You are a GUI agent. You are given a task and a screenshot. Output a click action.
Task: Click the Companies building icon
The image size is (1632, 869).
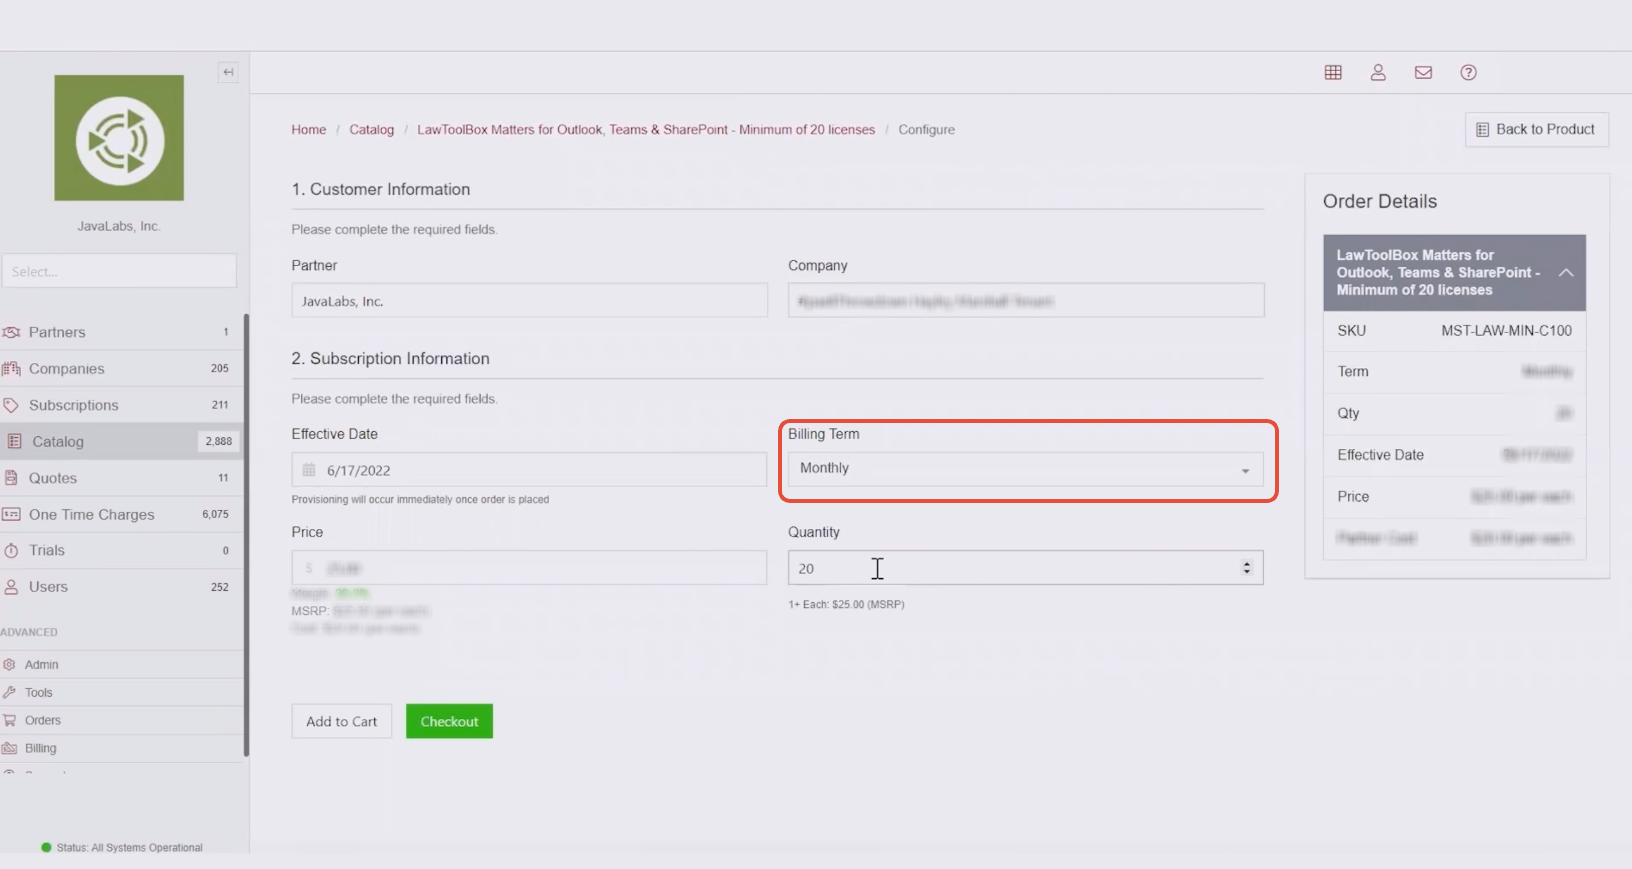tap(11, 368)
